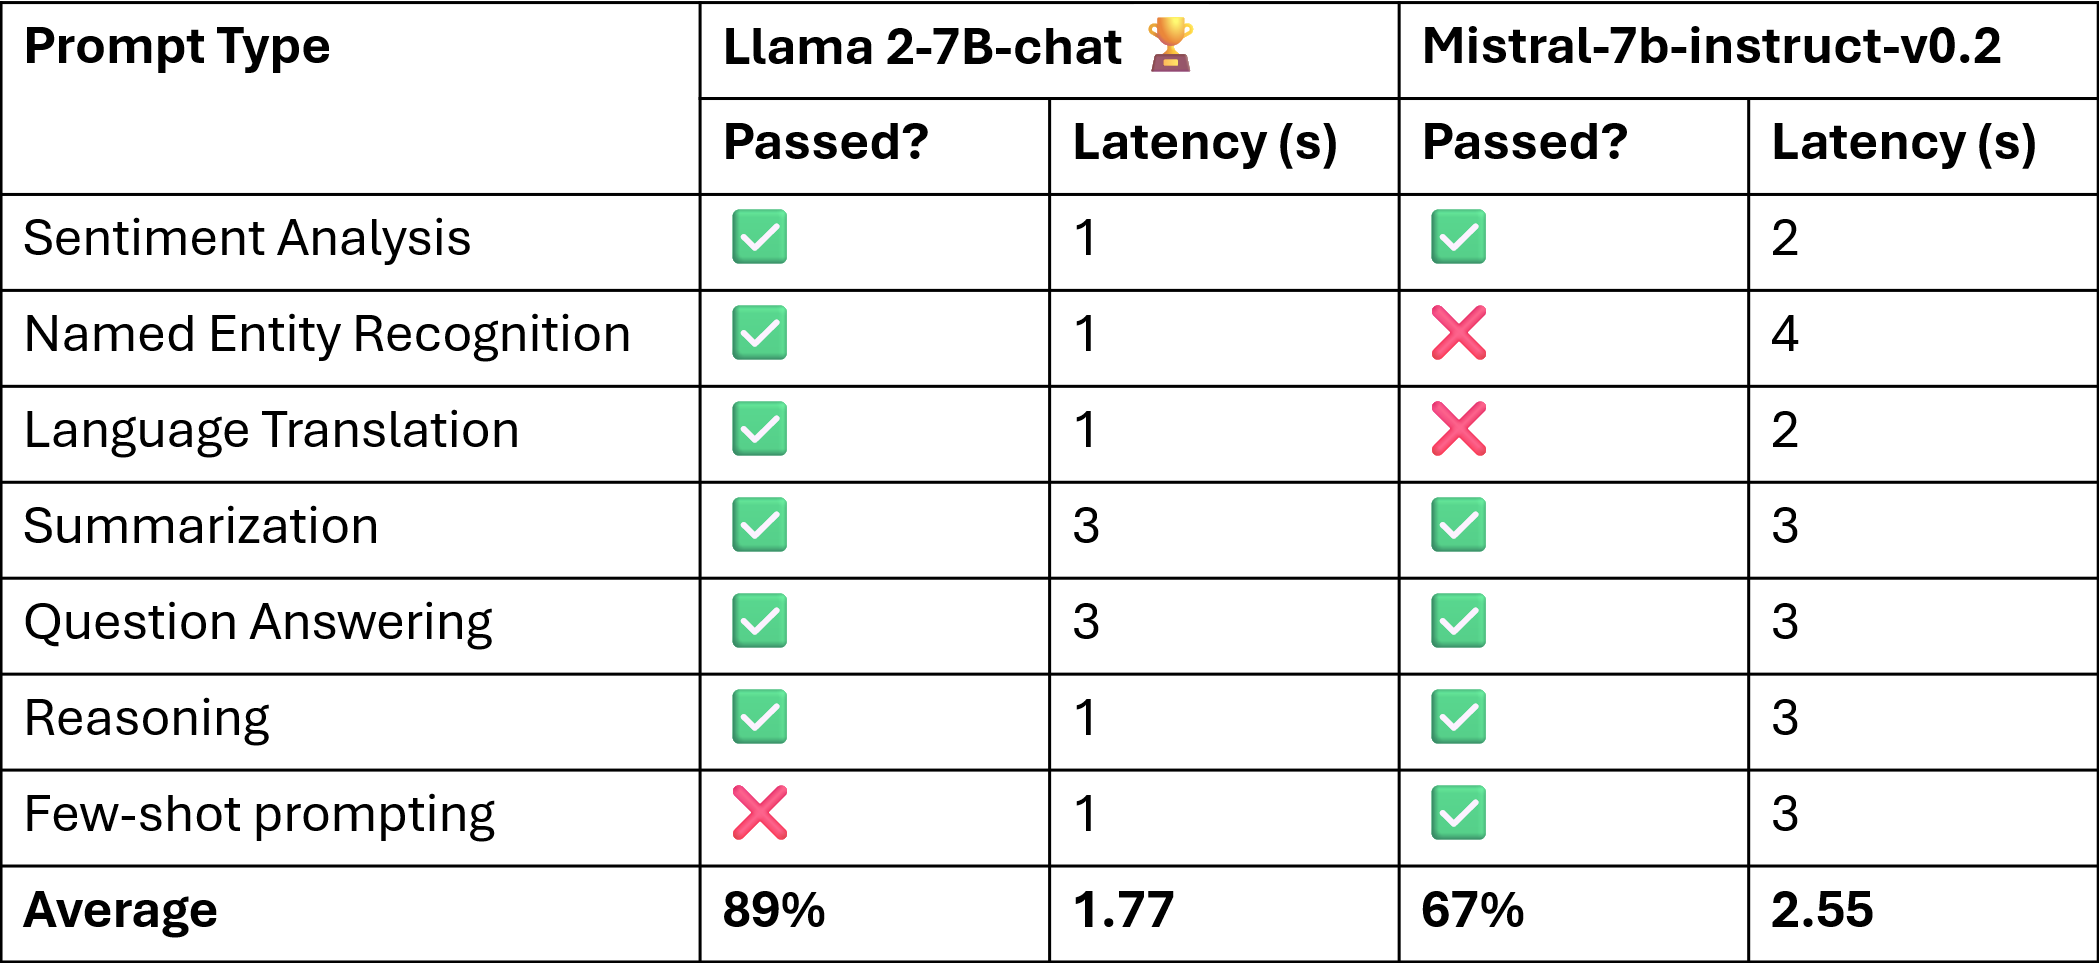
Task: Click Llama's green checkmark for Summarization
Action: (759, 525)
